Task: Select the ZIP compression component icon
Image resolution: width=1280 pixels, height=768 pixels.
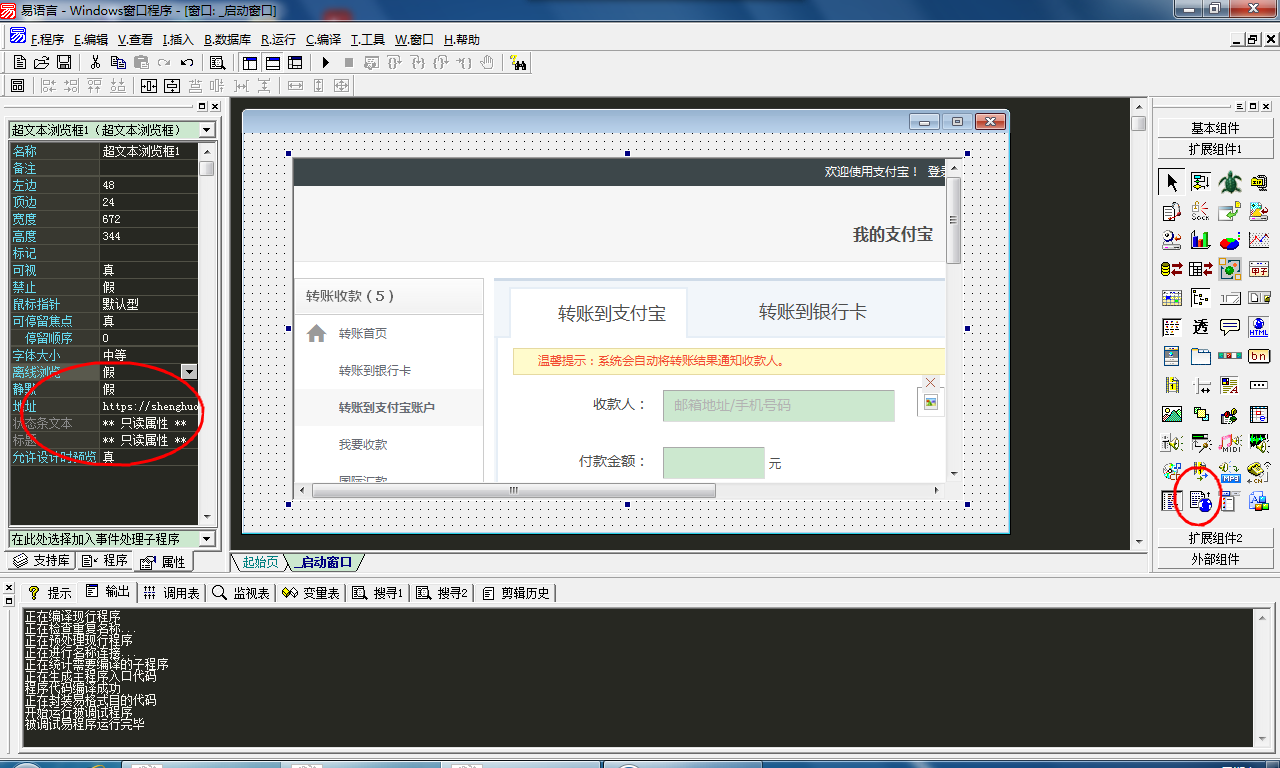Action: tap(1258, 182)
